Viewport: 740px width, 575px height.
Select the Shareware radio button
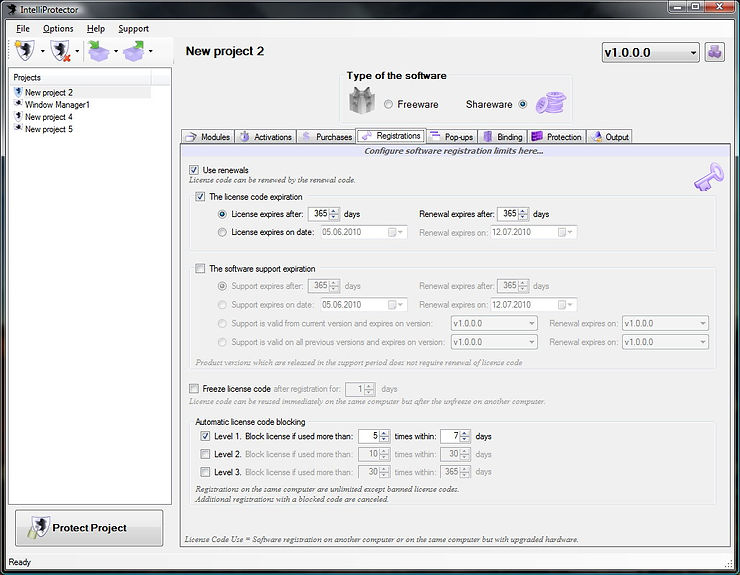pos(522,104)
